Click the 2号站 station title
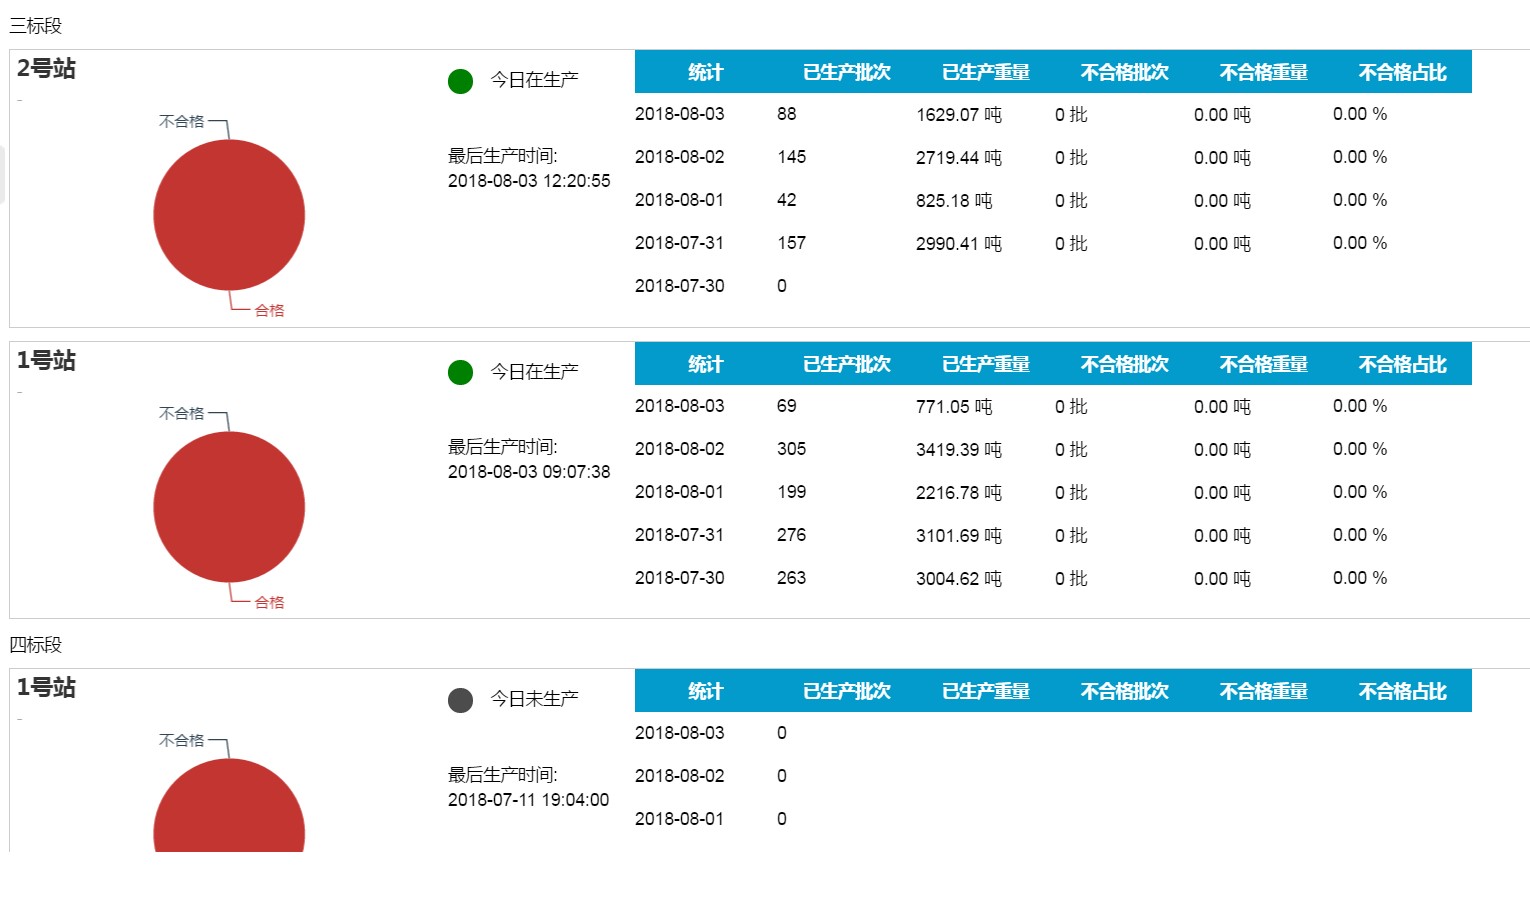Viewport: 1530px width, 922px height. click(x=46, y=69)
